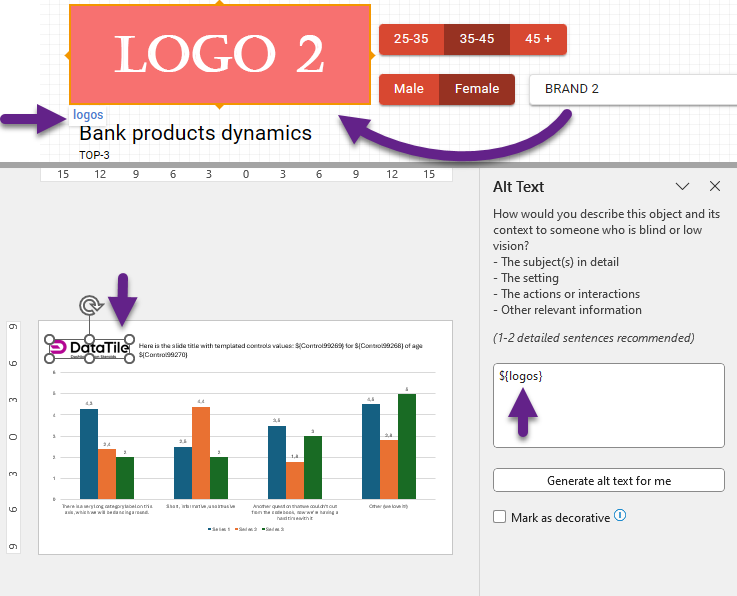Image resolution: width=737 pixels, height=596 pixels.
Task: Close the Alt Text pane
Action: (x=714, y=186)
